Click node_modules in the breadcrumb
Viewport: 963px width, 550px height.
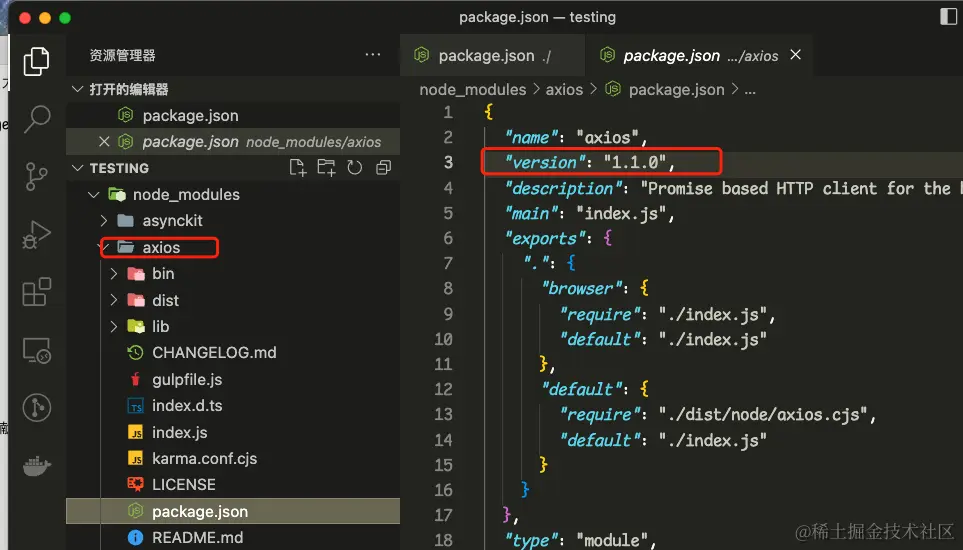472,90
